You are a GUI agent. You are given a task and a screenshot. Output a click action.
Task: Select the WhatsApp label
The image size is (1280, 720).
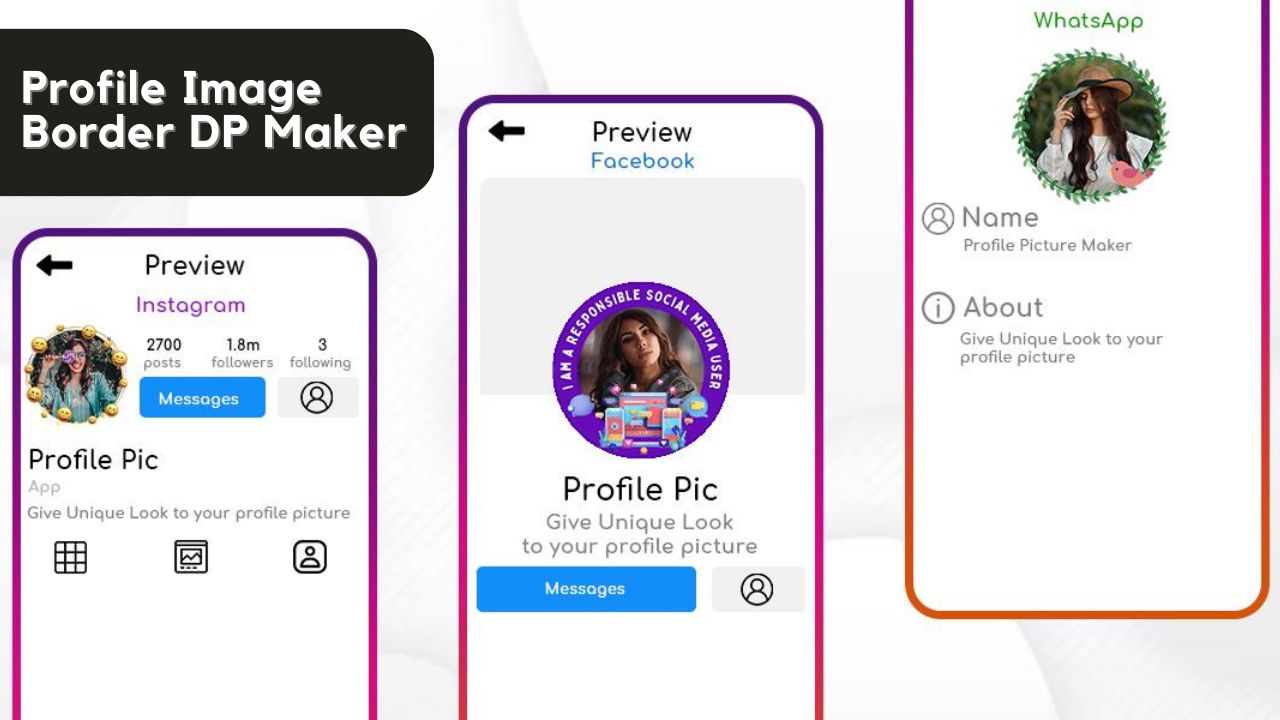click(1088, 20)
